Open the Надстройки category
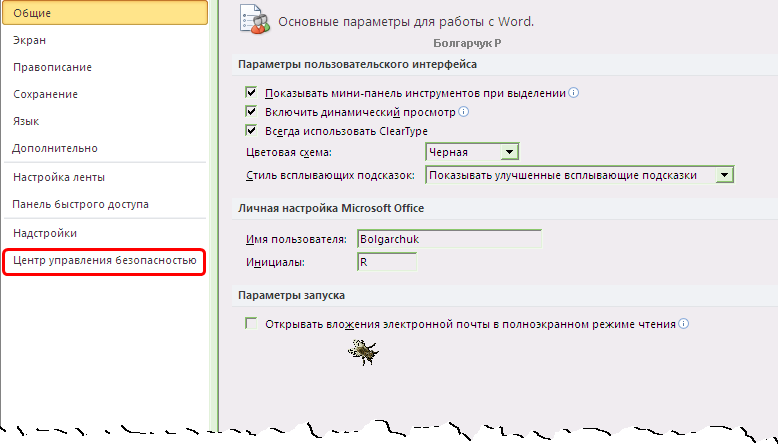The width and height of the screenshot is (778, 446). 45,233
